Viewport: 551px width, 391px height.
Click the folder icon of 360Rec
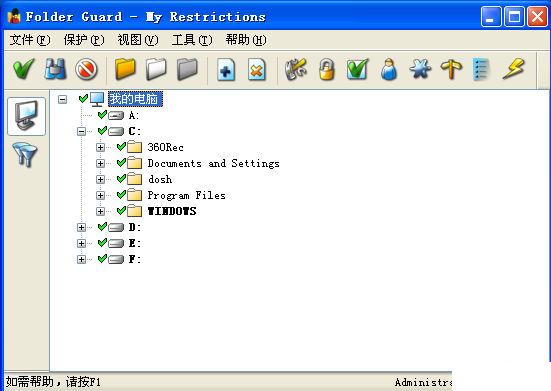click(135, 147)
